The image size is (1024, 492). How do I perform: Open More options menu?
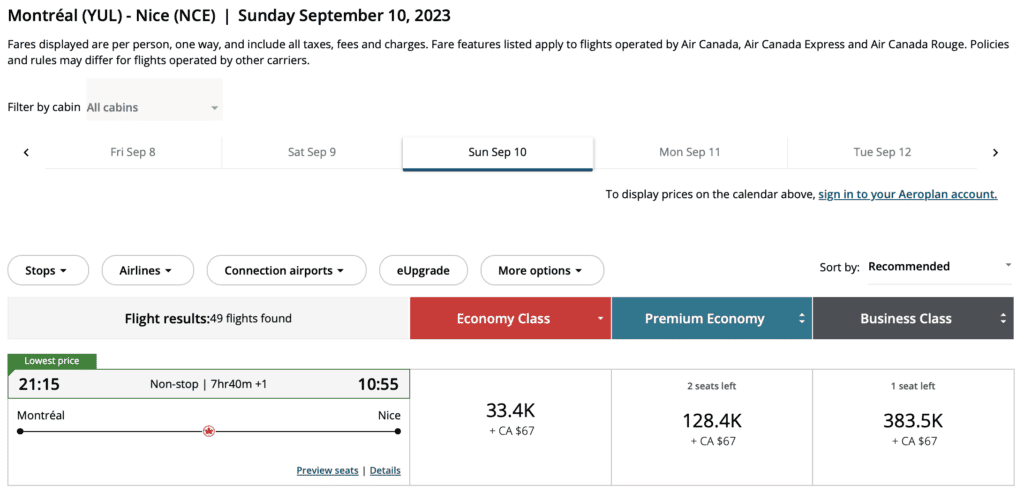tap(542, 270)
